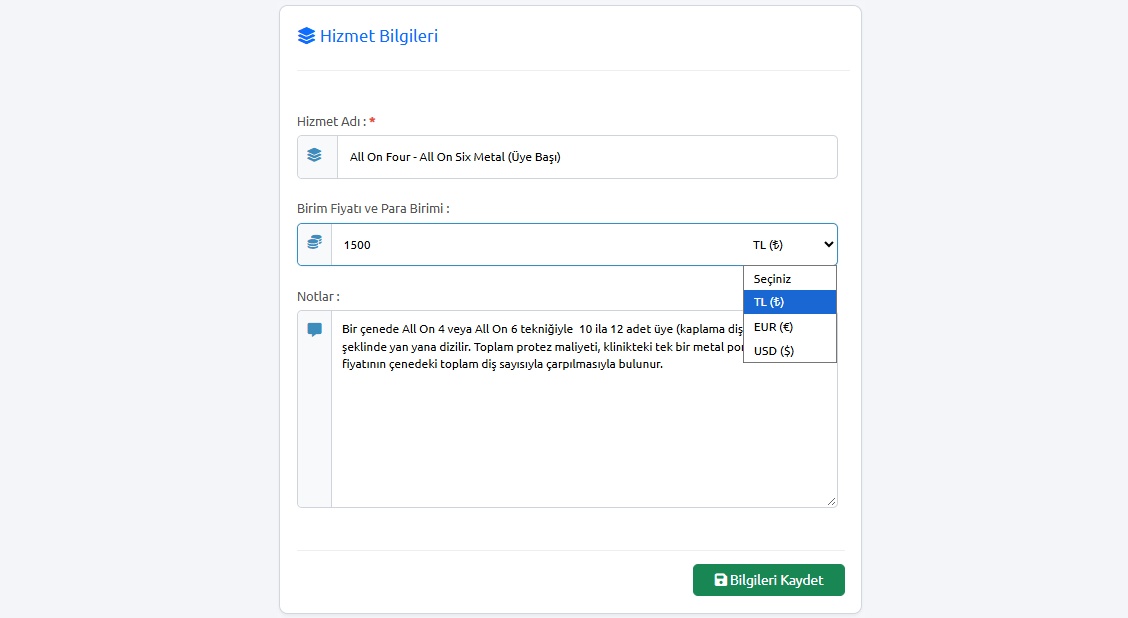Click the comment bubble icon in Notlar
This screenshot has width=1128, height=618.
point(314,330)
